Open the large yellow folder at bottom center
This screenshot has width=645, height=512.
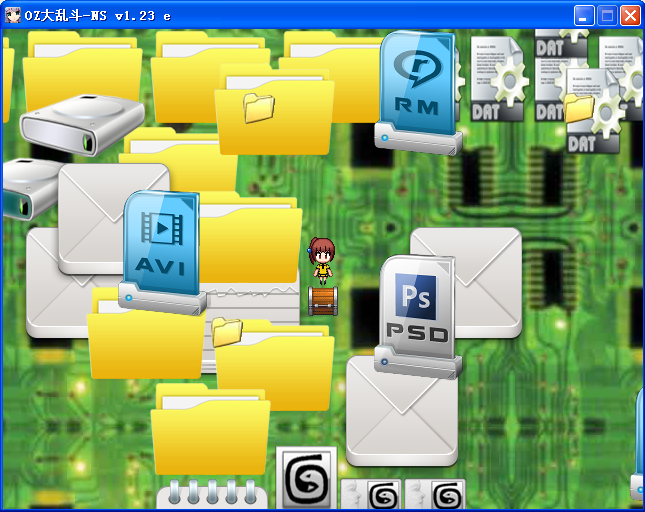pyautogui.click(x=211, y=430)
